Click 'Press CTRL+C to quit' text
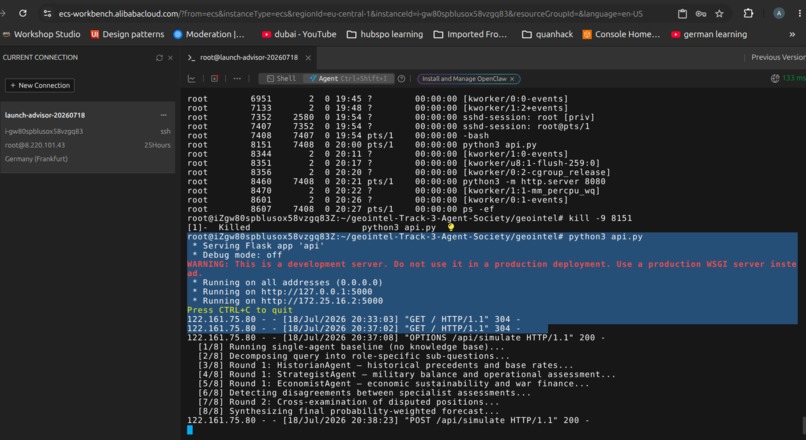The image size is (806, 440). point(240,310)
